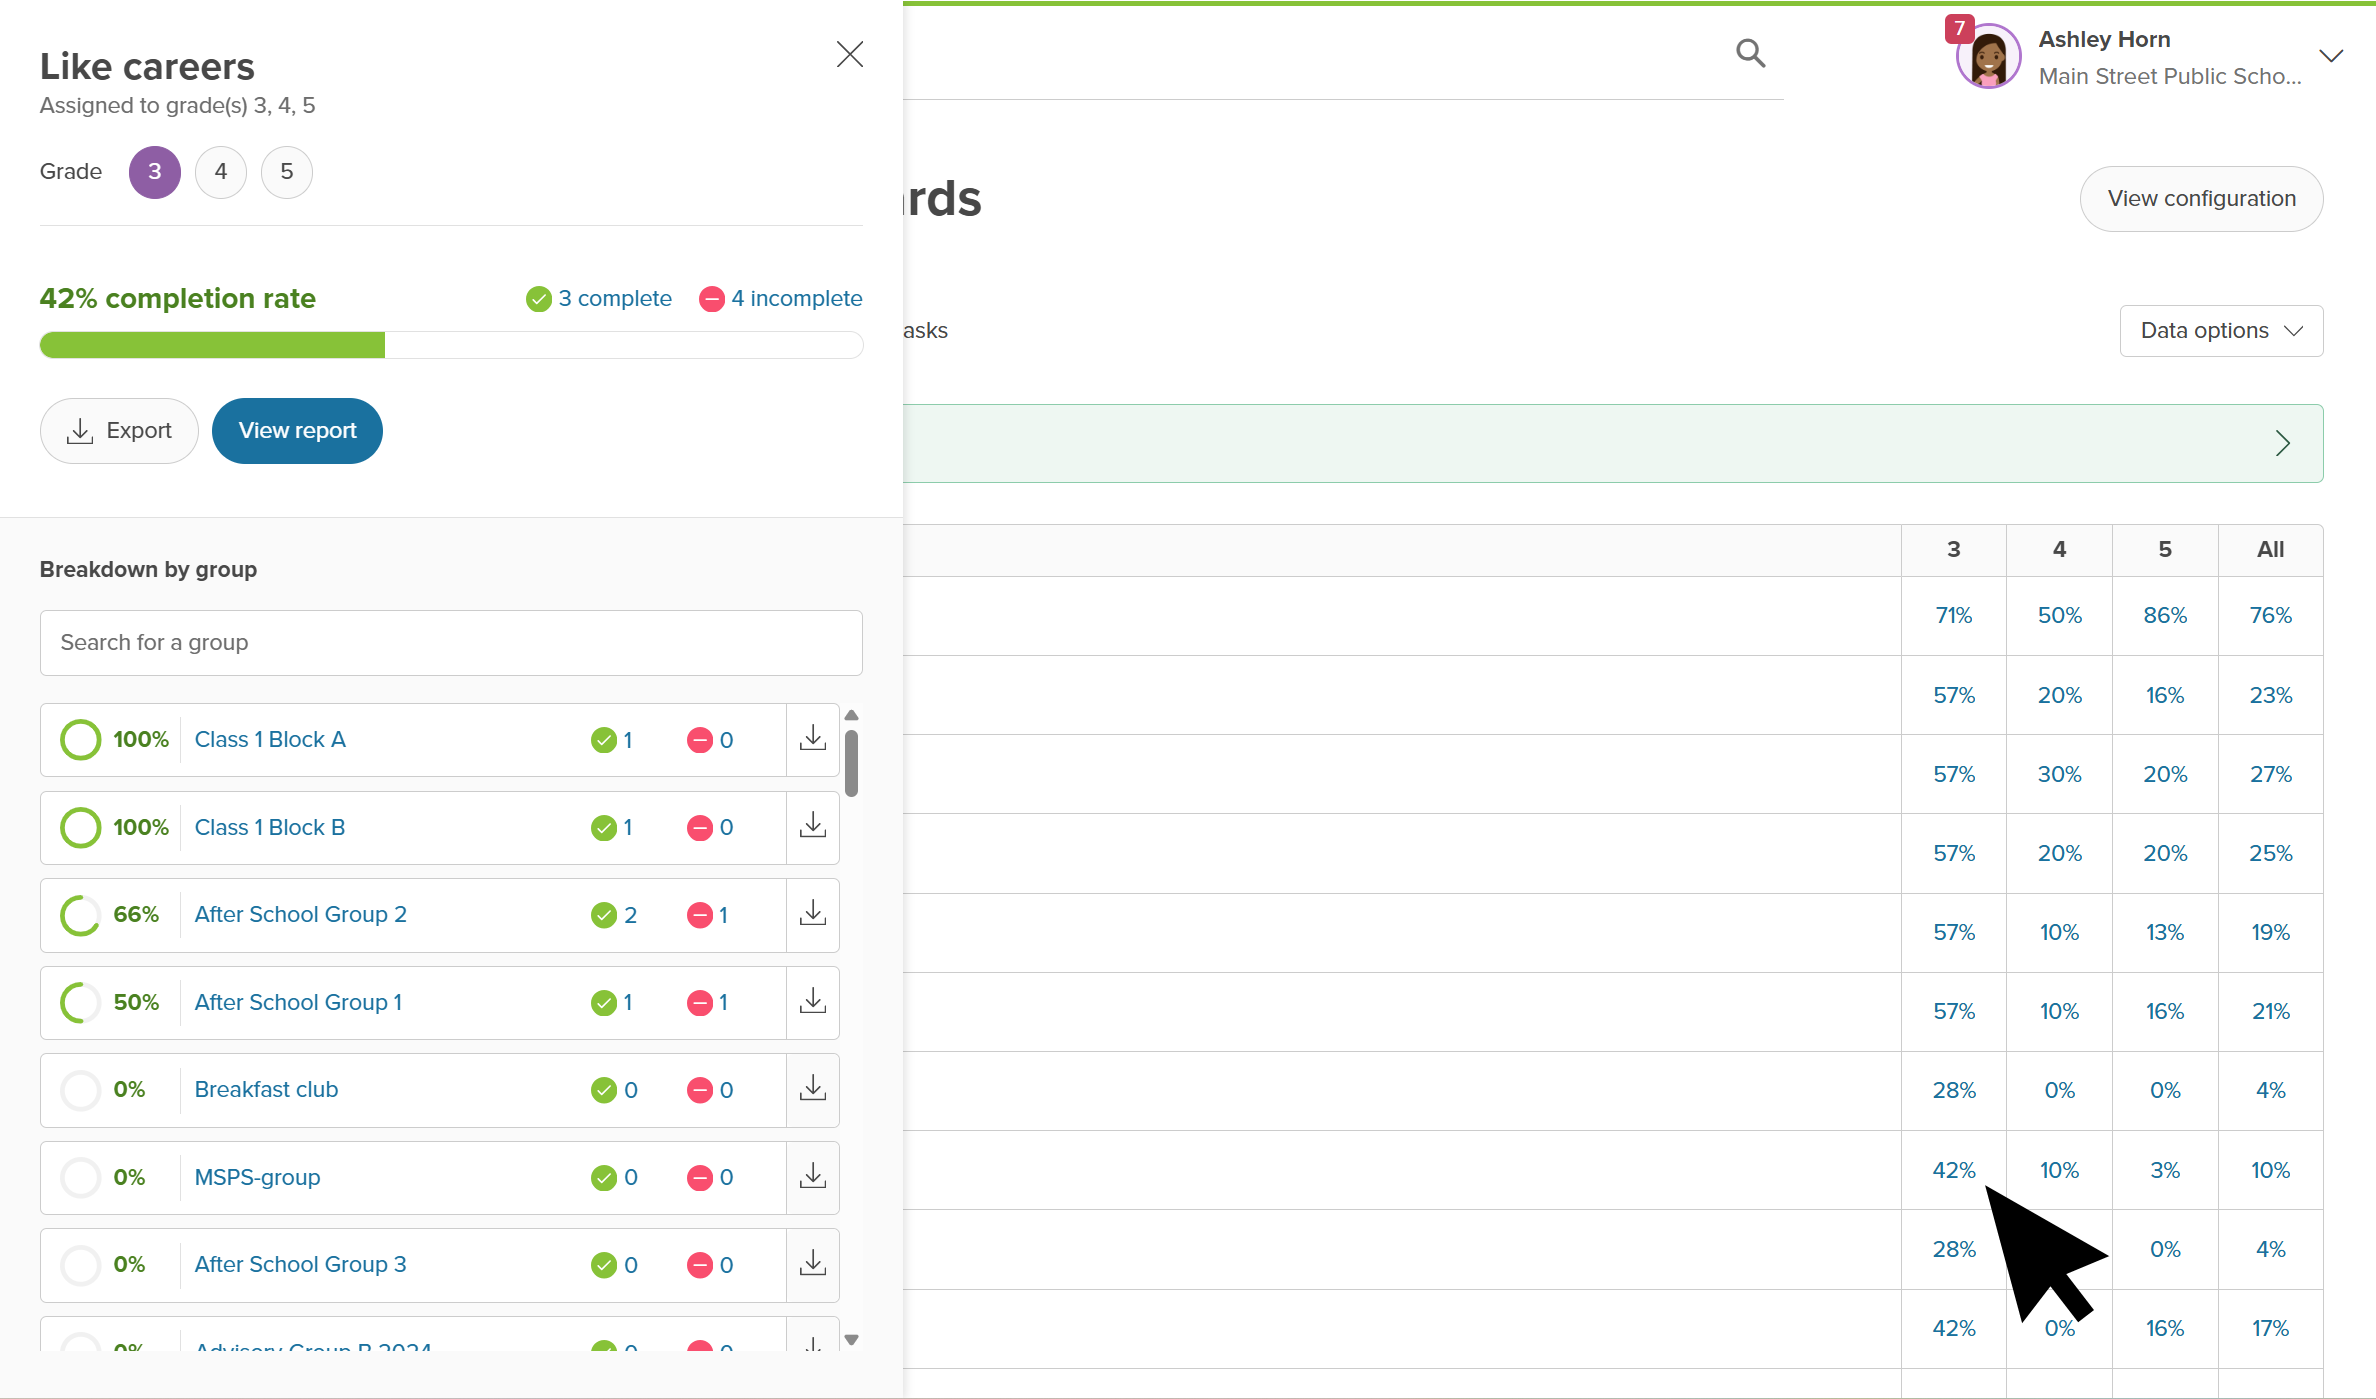Image resolution: width=2376 pixels, height=1399 pixels.
Task: Select grade 5 filter
Action: 287,172
